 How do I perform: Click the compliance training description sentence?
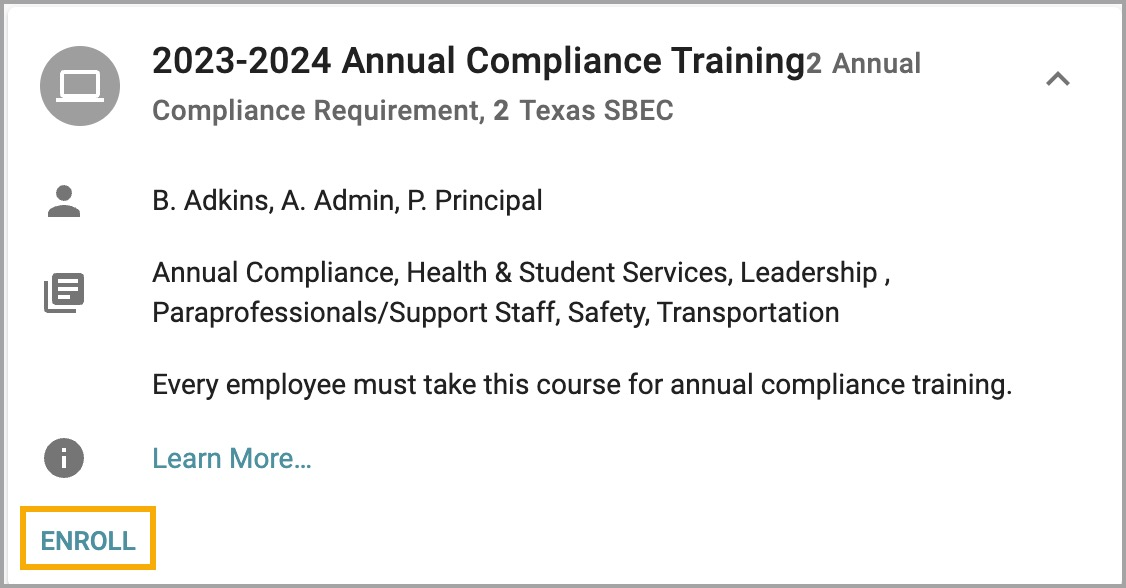tap(582, 384)
